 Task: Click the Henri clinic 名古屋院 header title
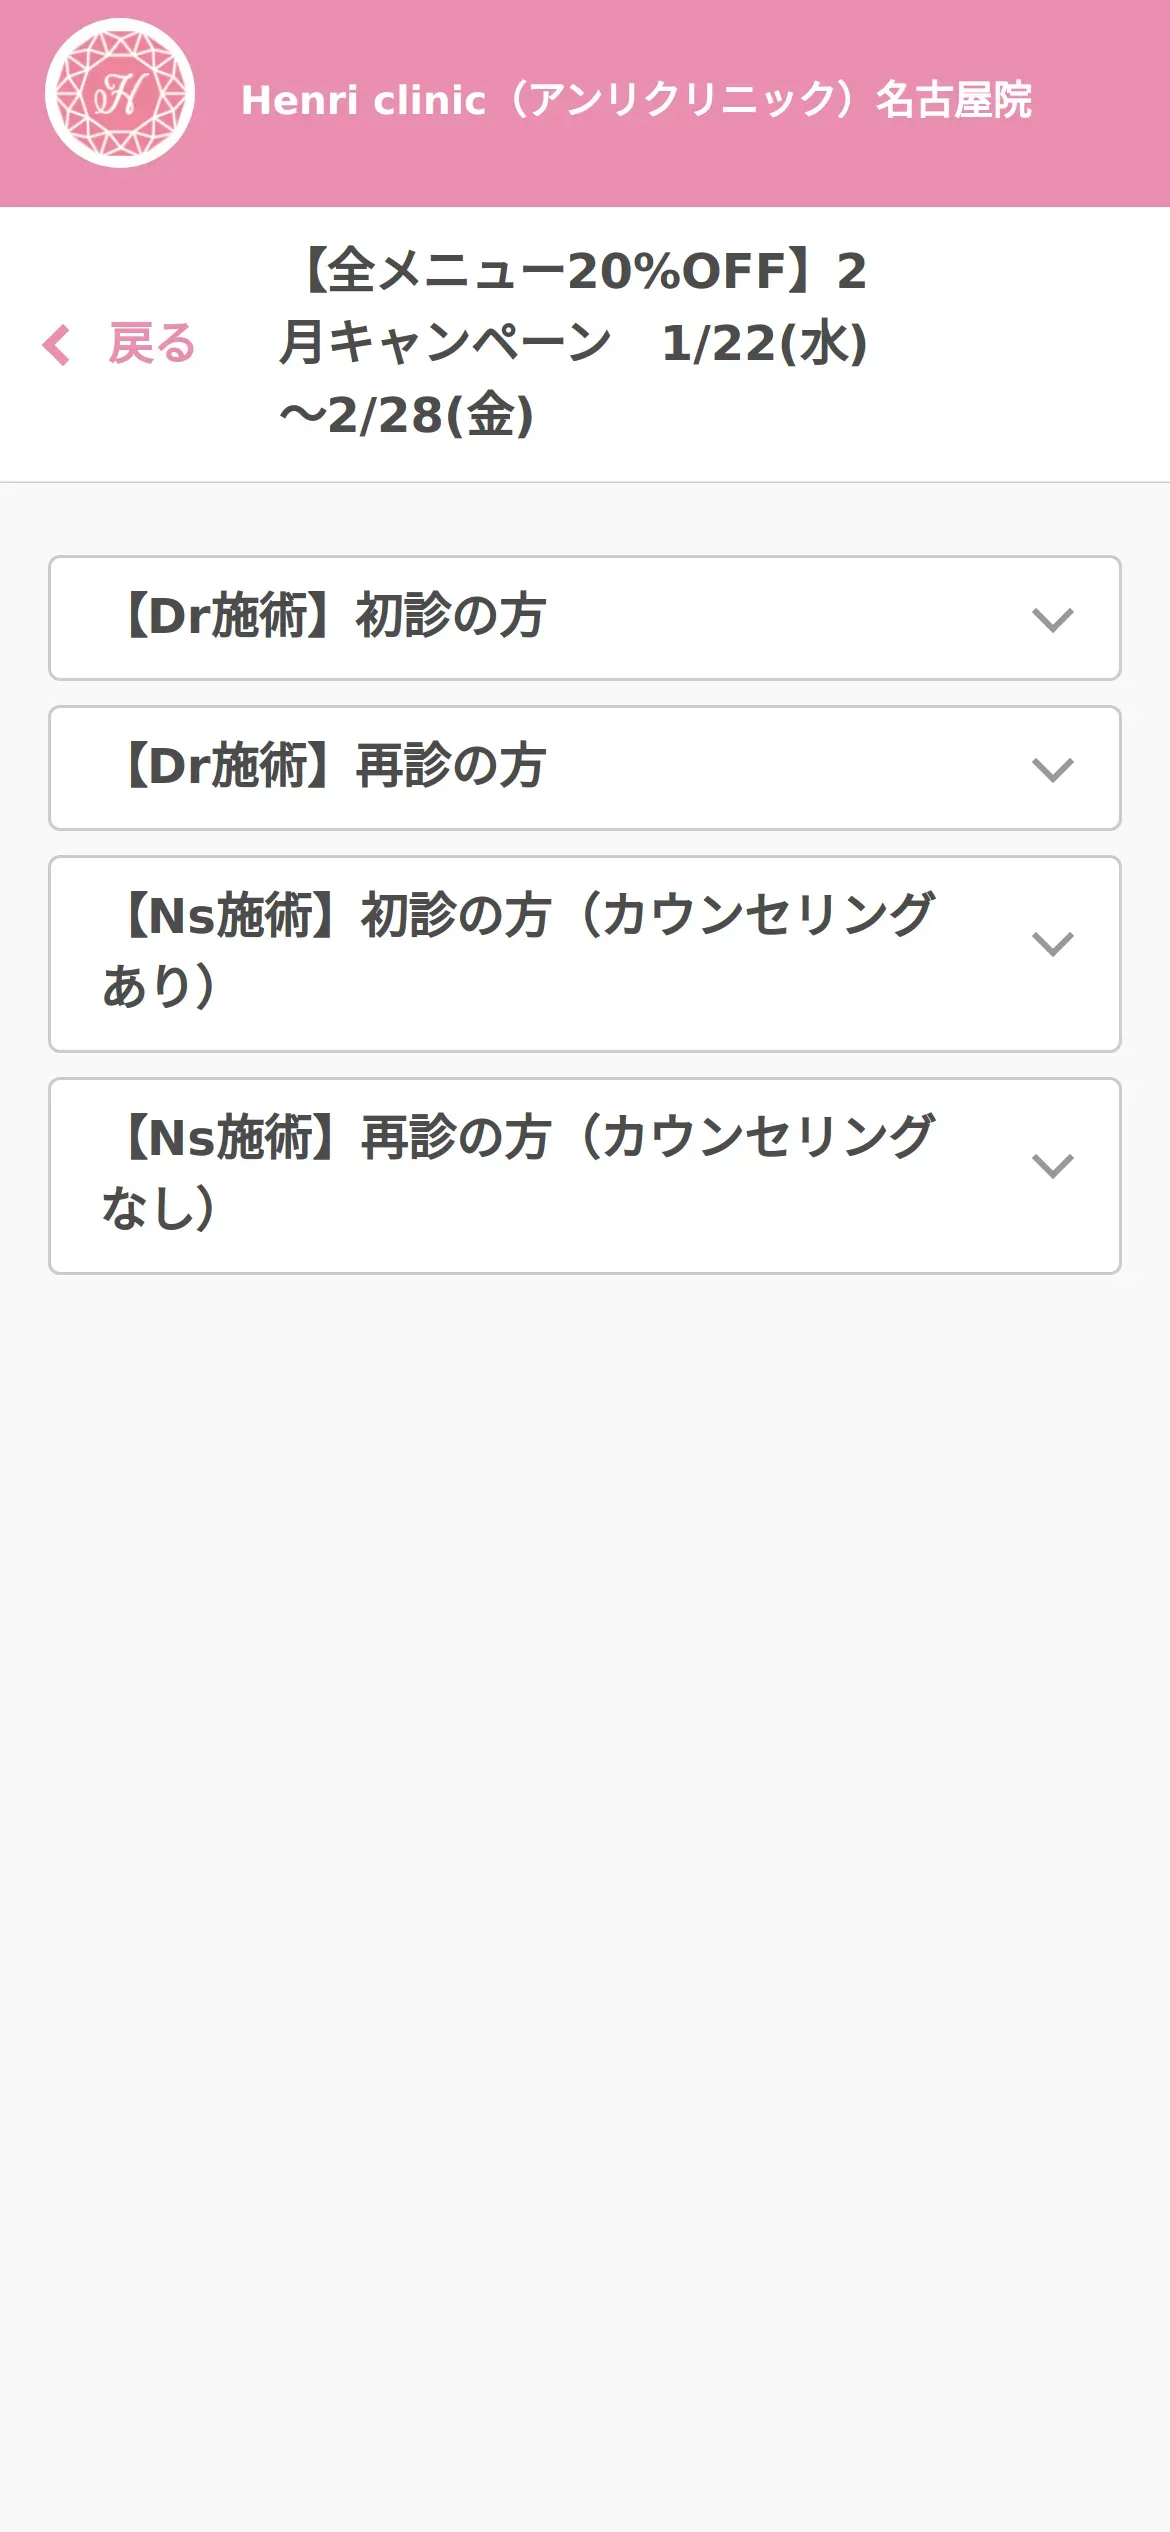pyautogui.click(x=636, y=100)
